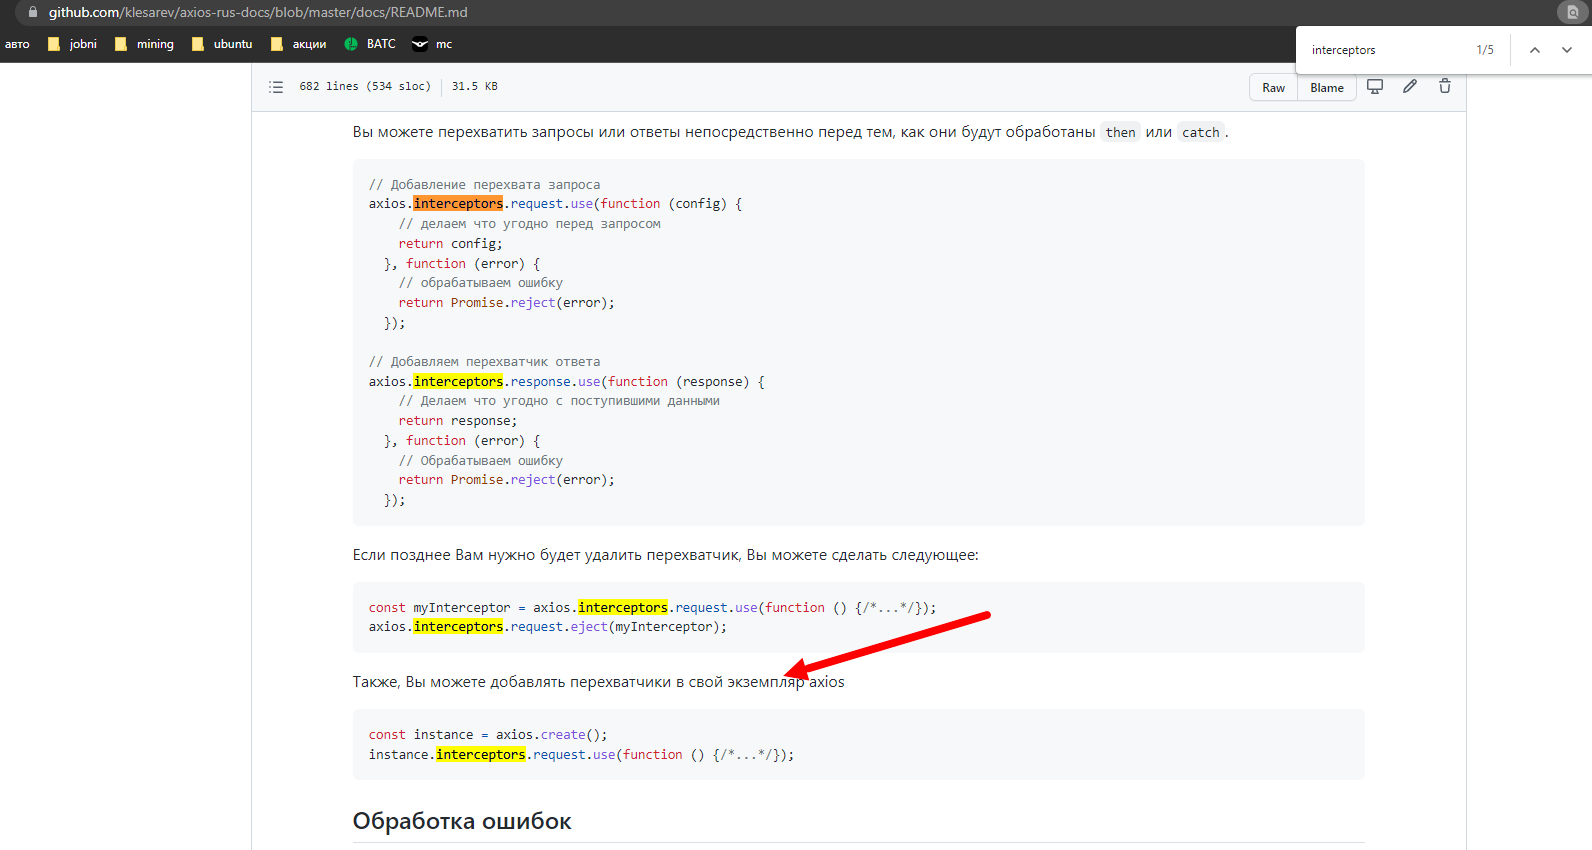Open the mining bookmark folder
The image size is (1592, 850).
tap(144, 44)
